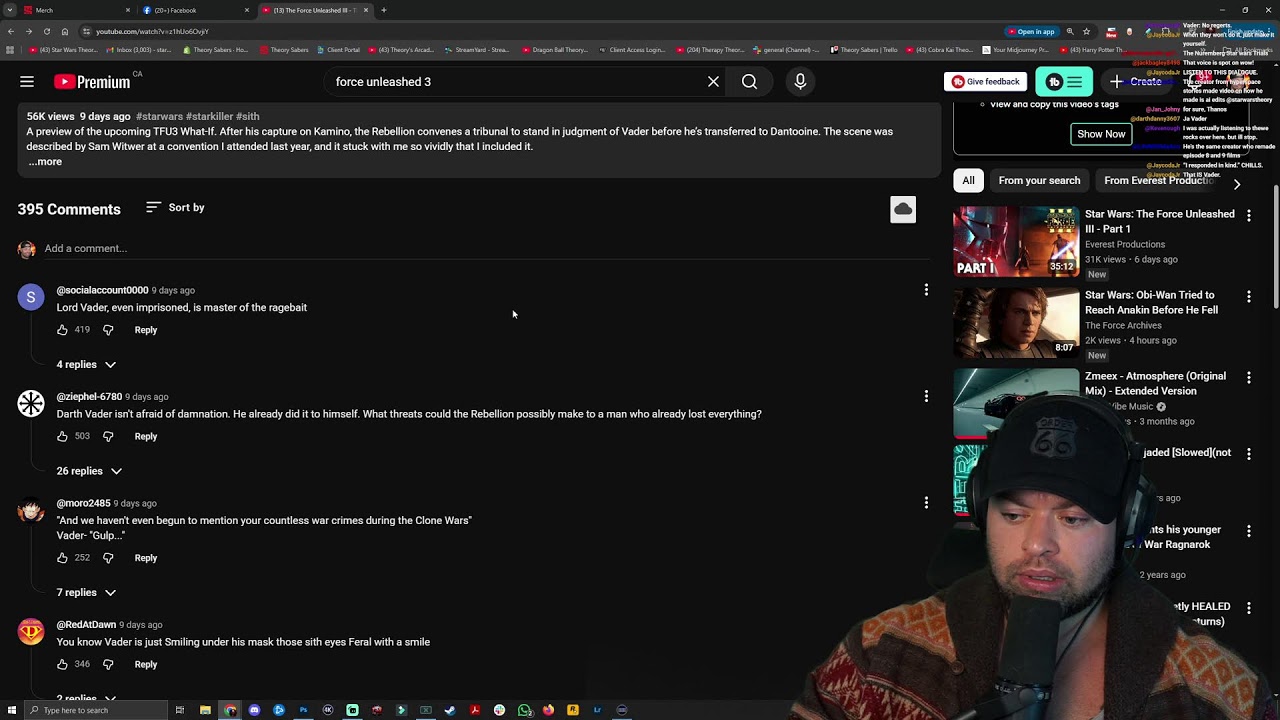Open Force Unleashed III Part 1 thumbnail

pos(1016,241)
